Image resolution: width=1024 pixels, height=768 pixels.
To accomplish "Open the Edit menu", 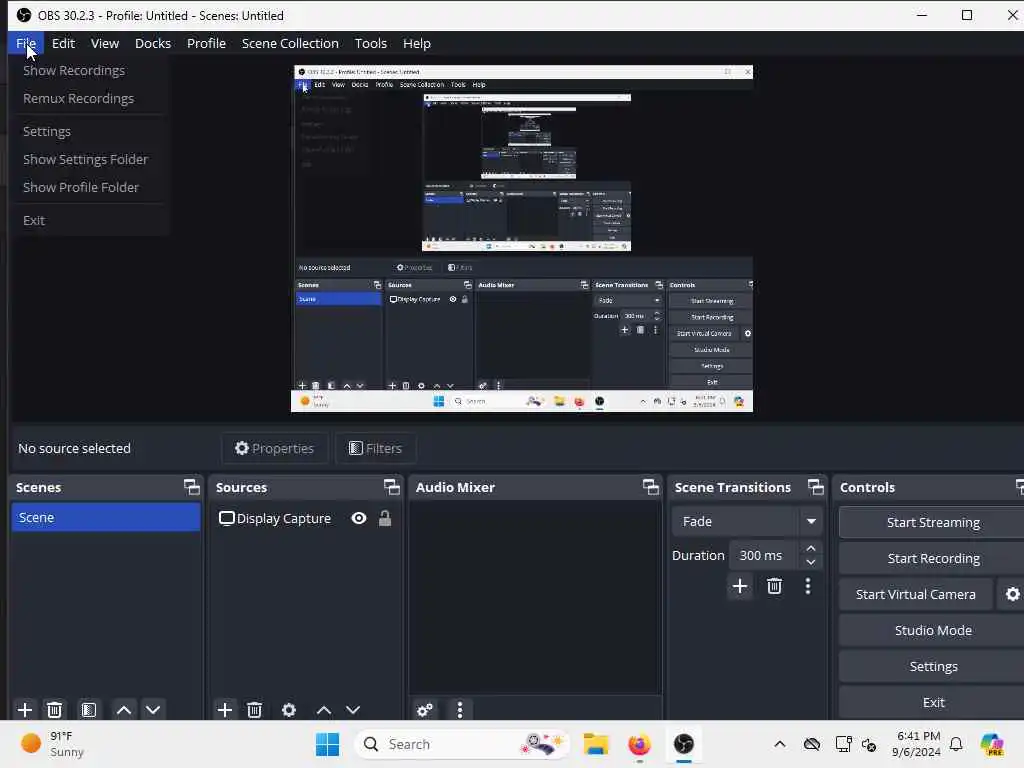I will (63, 43).
